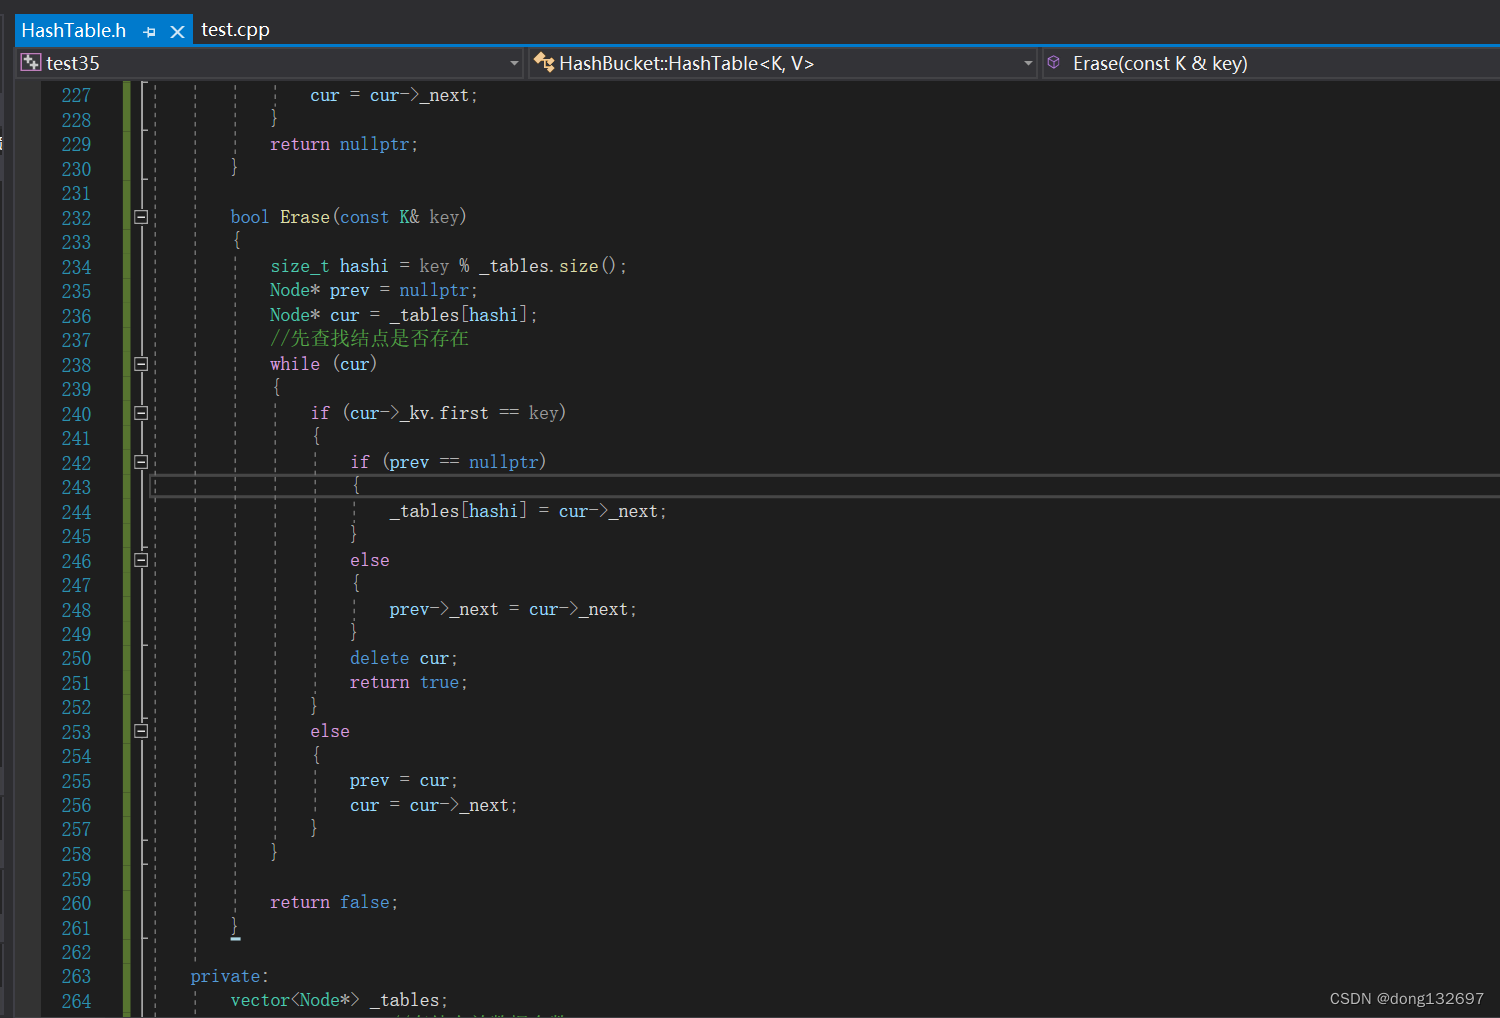The width and height of the screenshot is (1500, 1018).
Task: Collapse the Erase function at line 232
Action: (x=141, y=217)
